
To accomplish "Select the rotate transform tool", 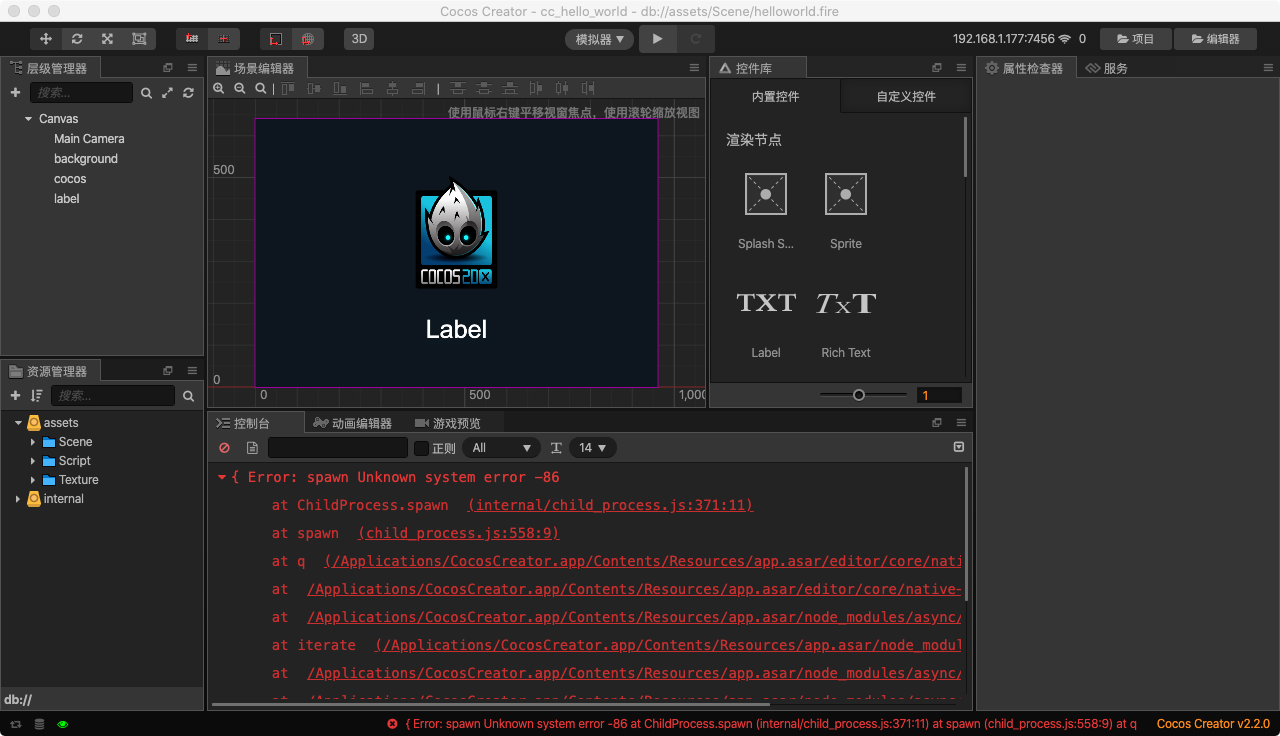I will pos(77,39).
